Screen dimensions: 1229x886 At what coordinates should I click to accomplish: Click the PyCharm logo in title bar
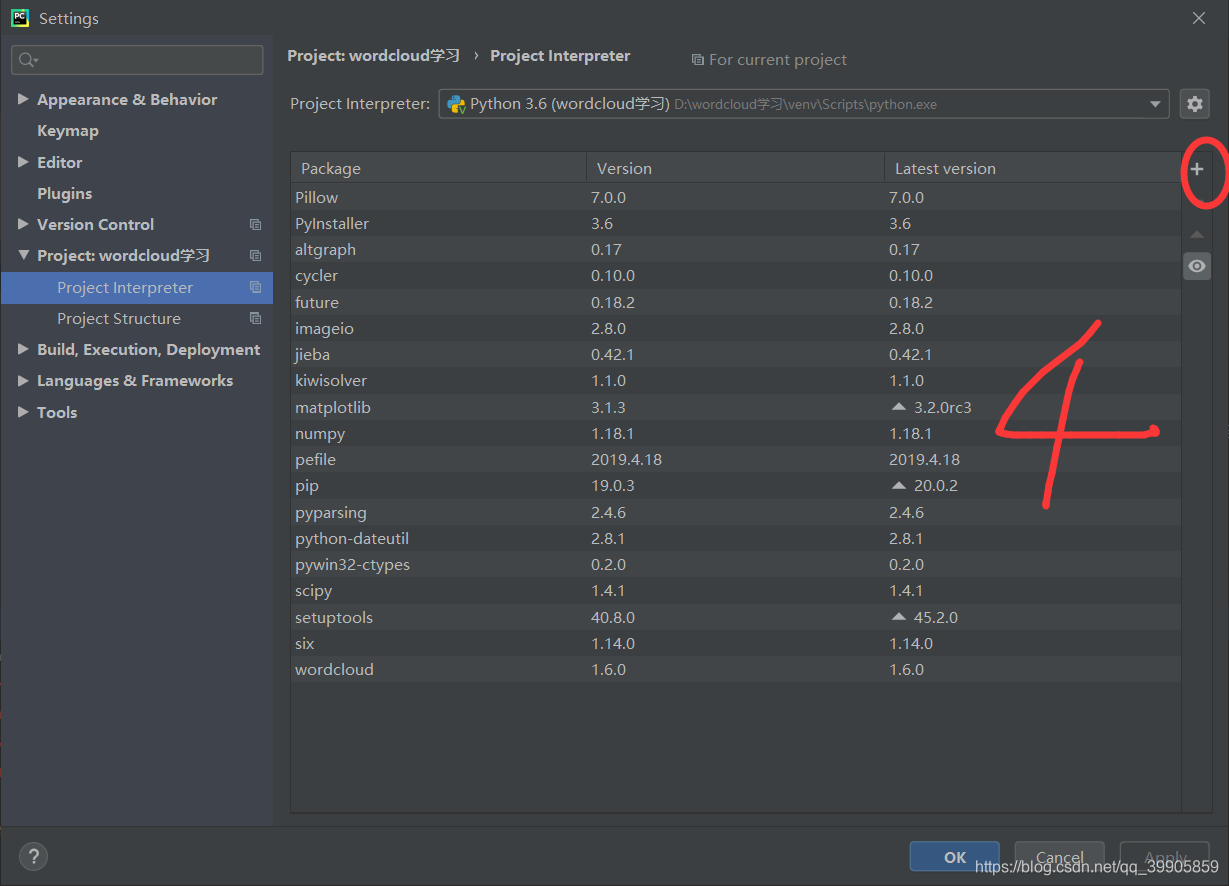pos(20,18)
